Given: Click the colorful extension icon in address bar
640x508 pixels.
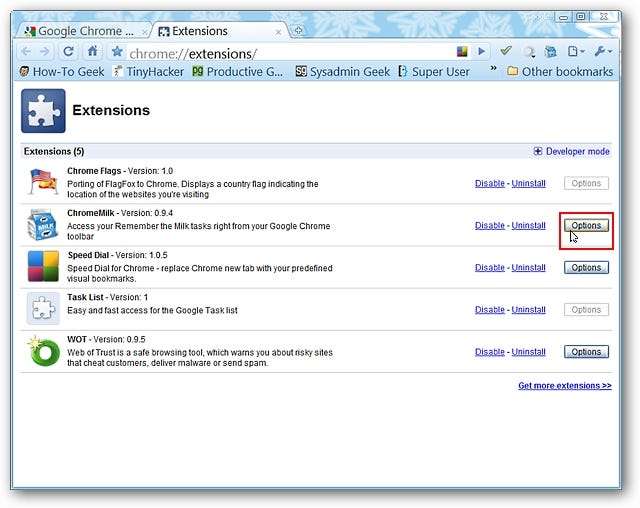Looking at the screenshot, I should coord(462,51).
